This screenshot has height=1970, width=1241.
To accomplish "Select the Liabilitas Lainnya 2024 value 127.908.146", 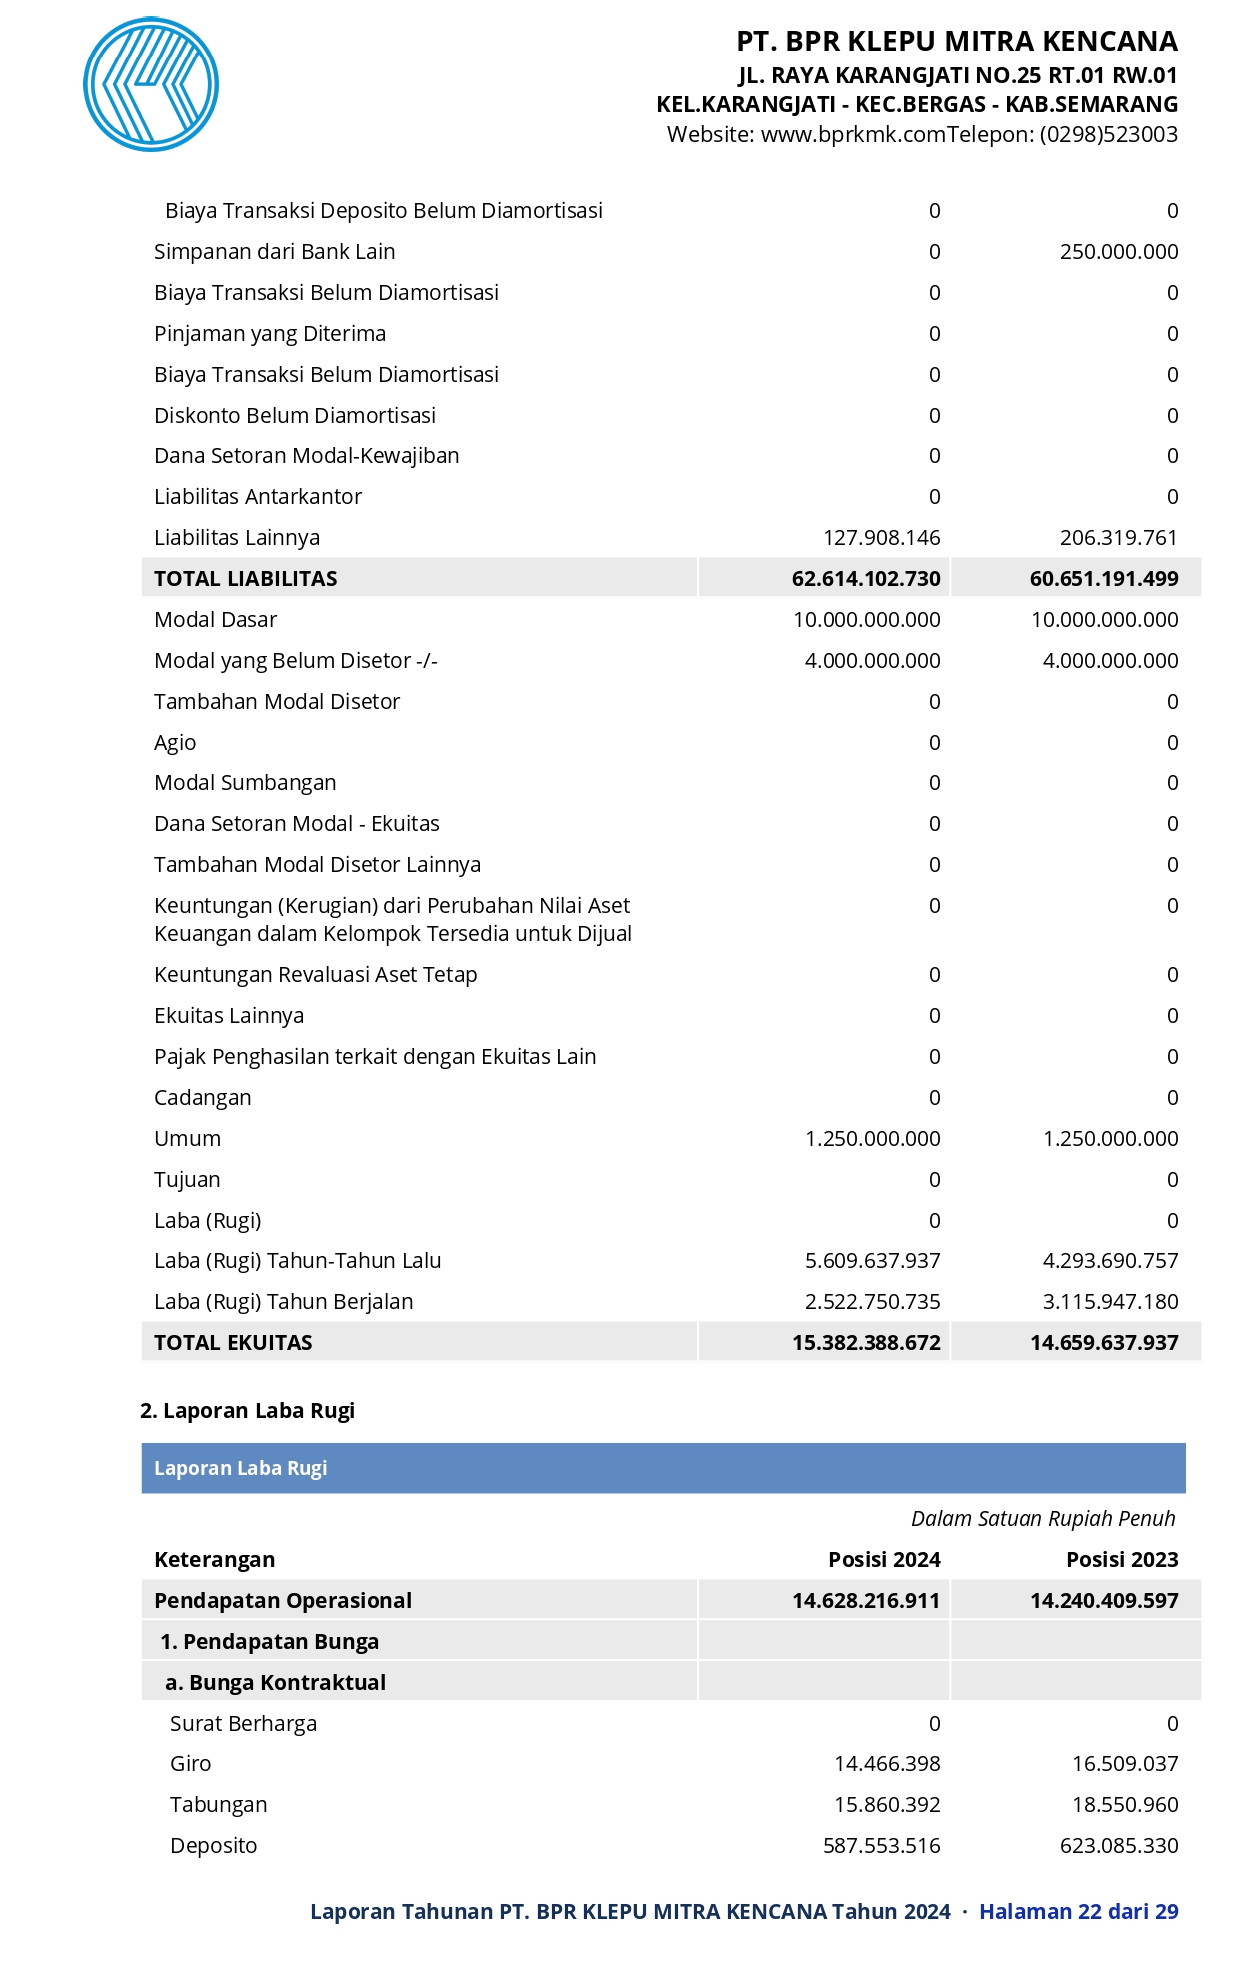I will [881, 537].
